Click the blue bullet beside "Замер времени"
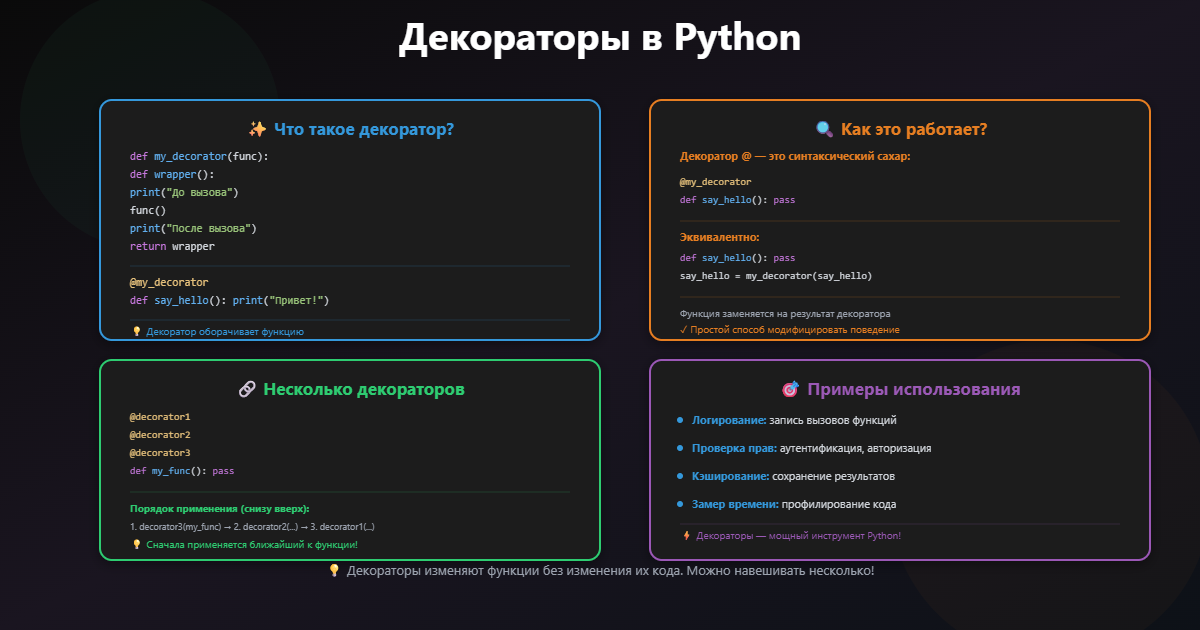Image resolution: width=1200 pixels, height=630 pixels. tap(680, 504)
